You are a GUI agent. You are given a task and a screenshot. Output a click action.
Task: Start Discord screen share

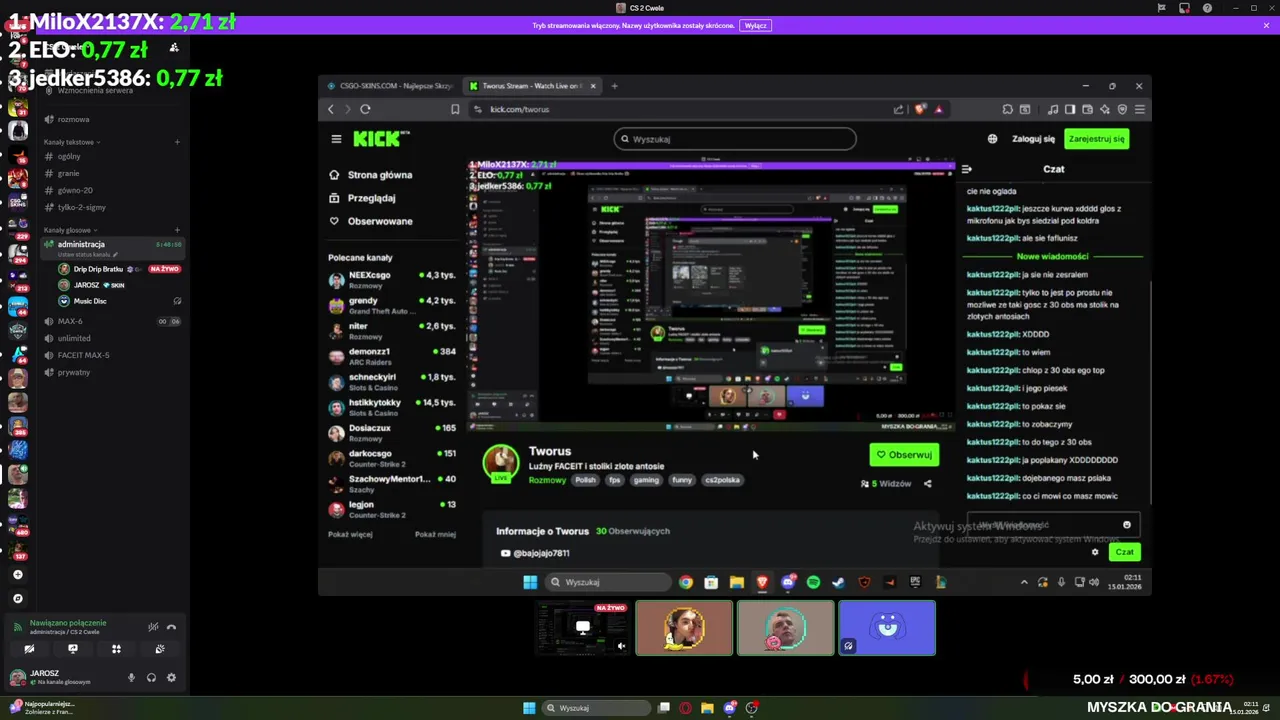(x=73, y=649)
